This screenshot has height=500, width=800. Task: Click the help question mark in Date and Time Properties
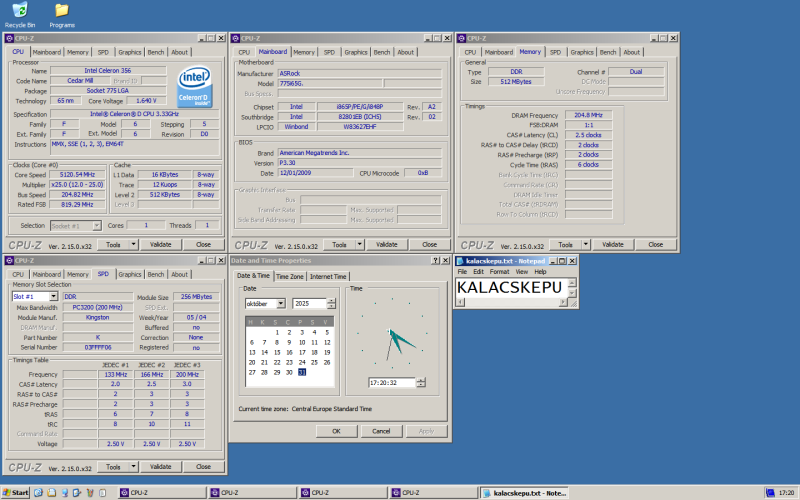[x=435, y=260]
